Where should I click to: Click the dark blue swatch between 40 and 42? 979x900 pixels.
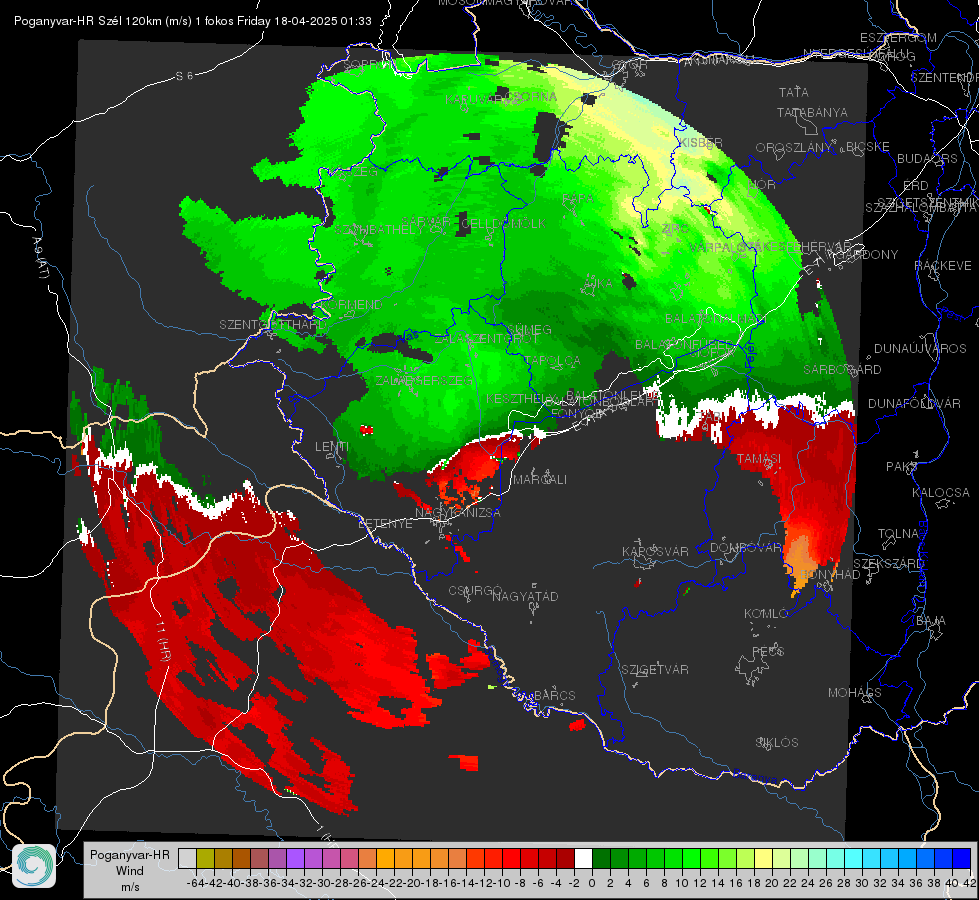click(962, 858)
